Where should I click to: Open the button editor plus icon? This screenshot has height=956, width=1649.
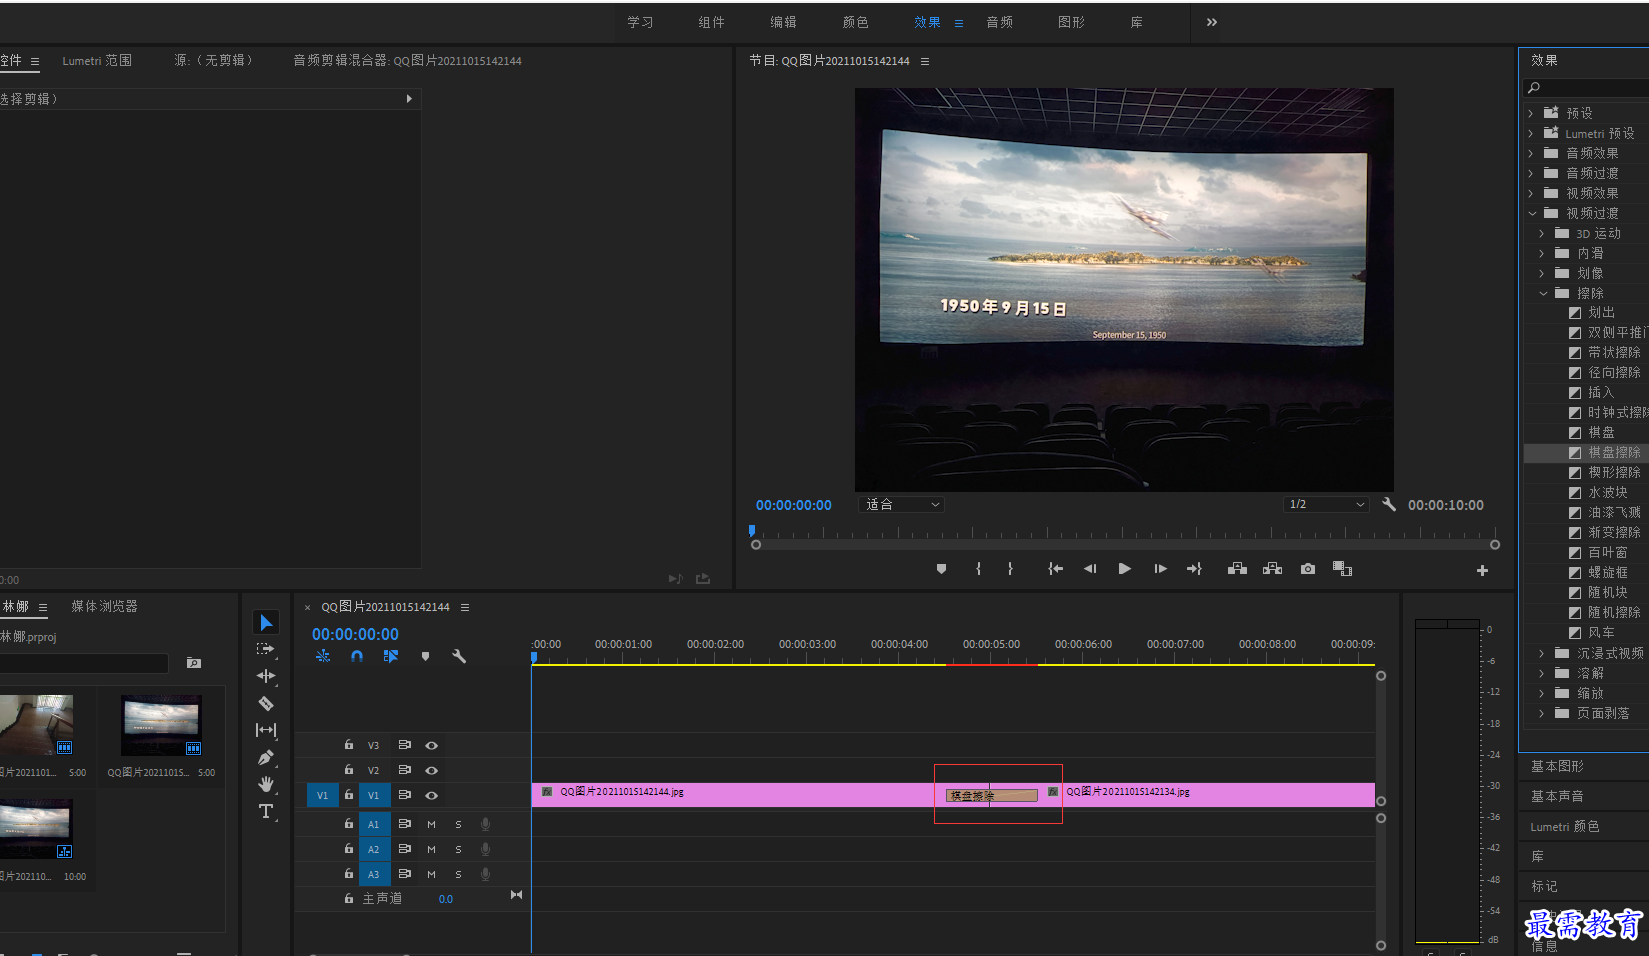[1482, 570]
